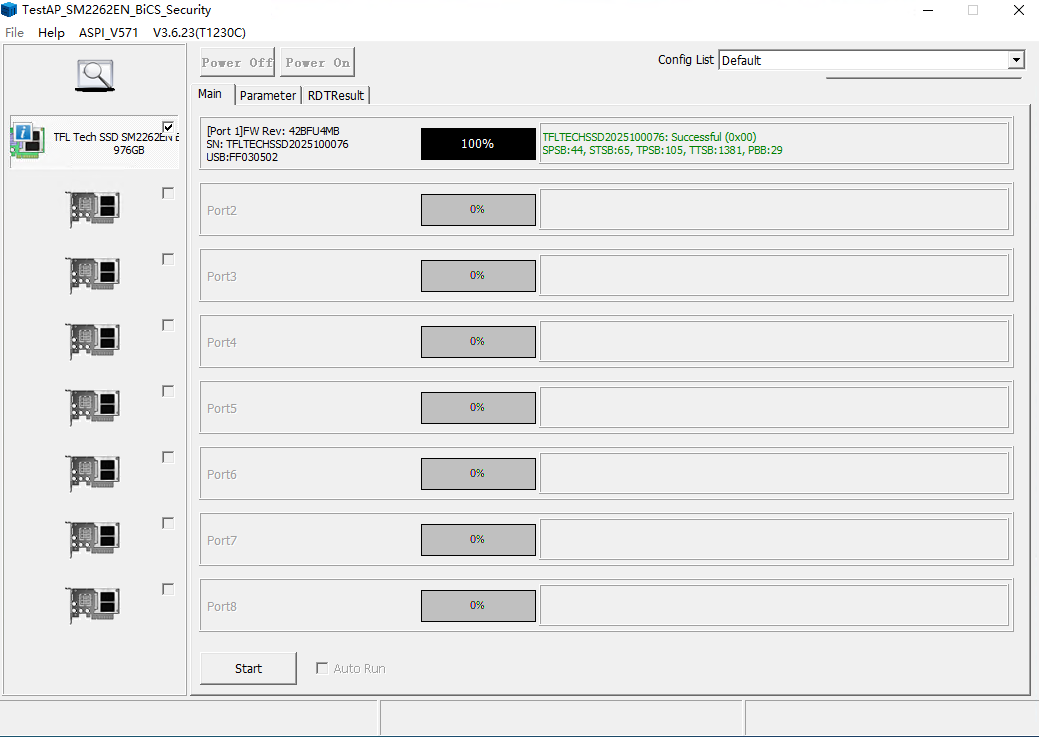1039x737 pixels.
Task: Click the Power Off button
Action: coord(237,62)
